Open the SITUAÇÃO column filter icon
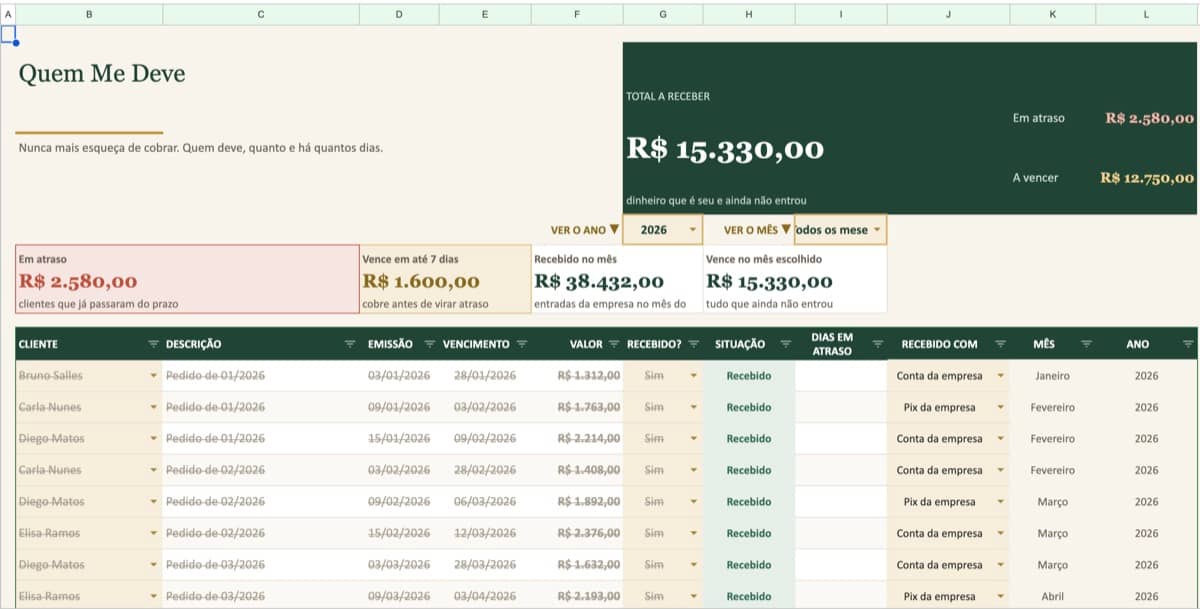Viewport: 1200px width, 609px height. pos(785,344)
